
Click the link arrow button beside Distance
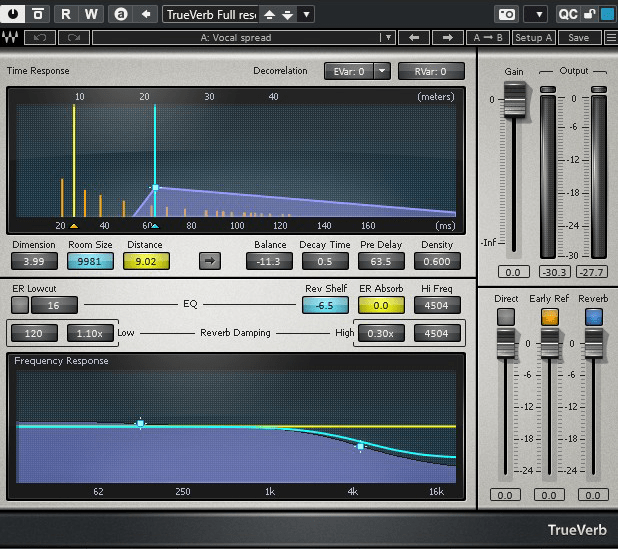(x=210, y=261)
